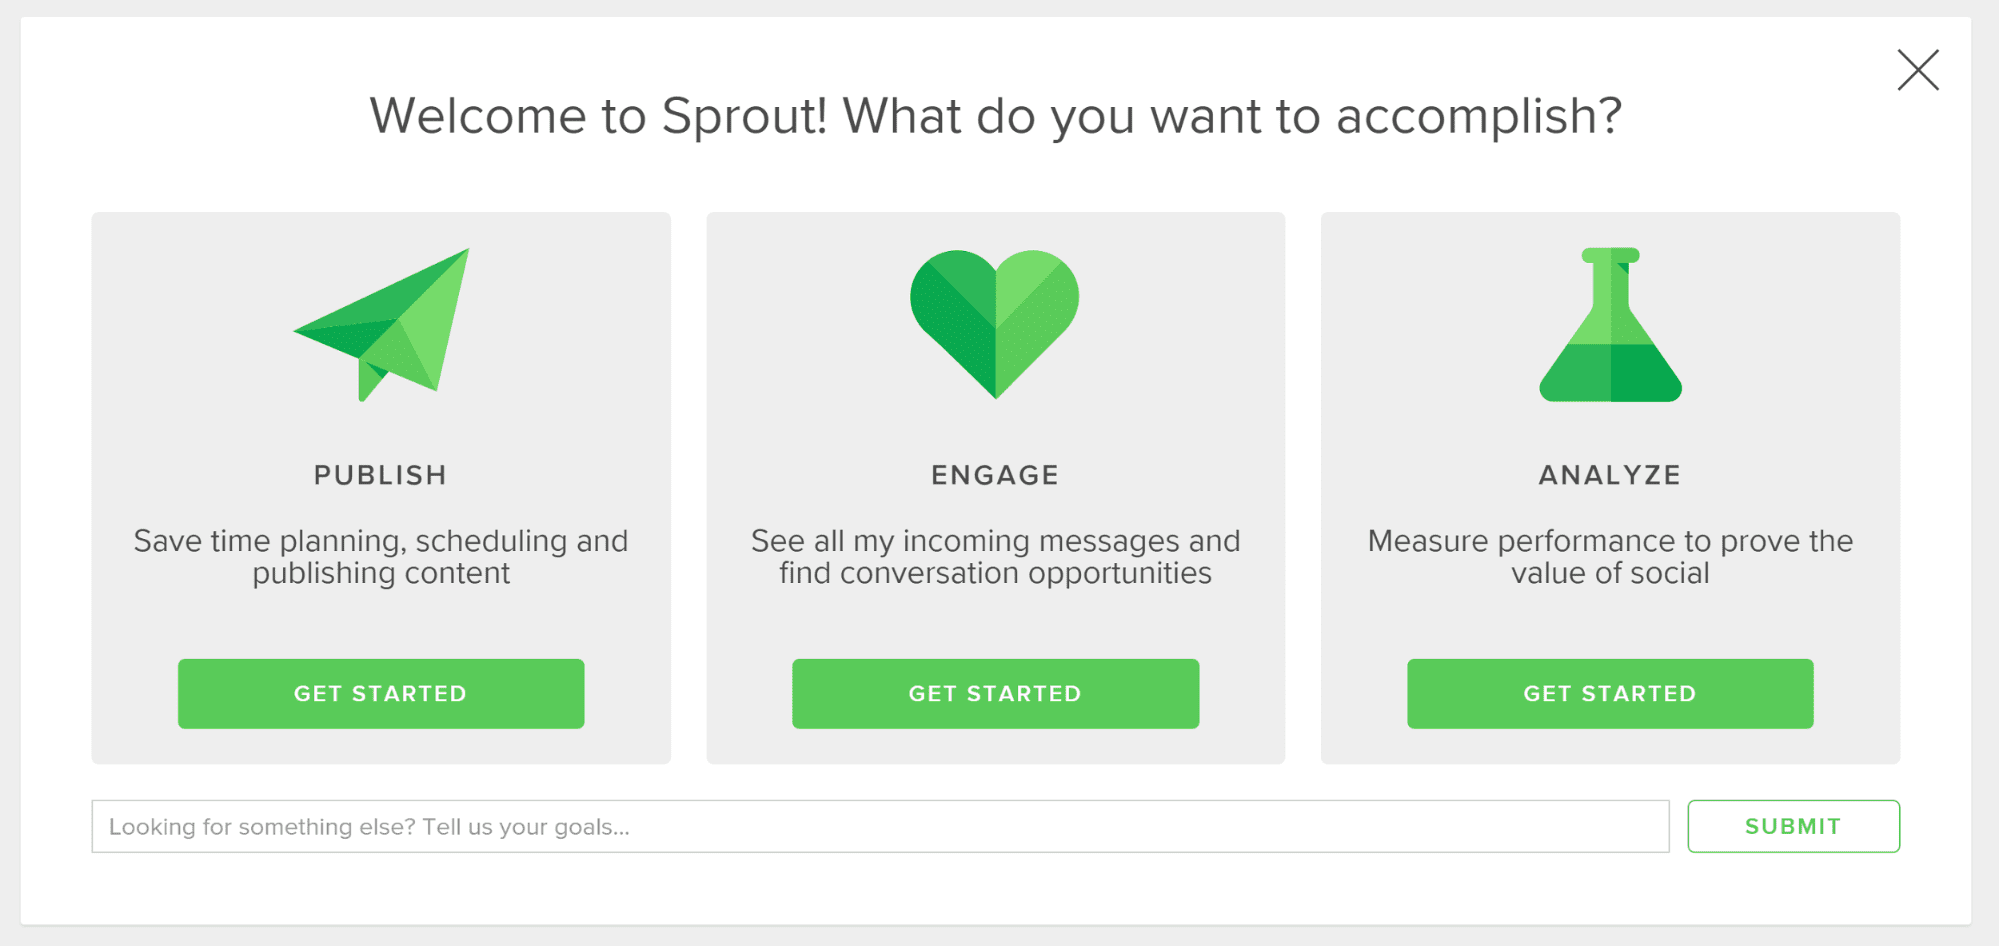Screen dimensions: 1999x946
Task: Close the Welcome to Sprout dialog
Action: [x=1918, y=70]
